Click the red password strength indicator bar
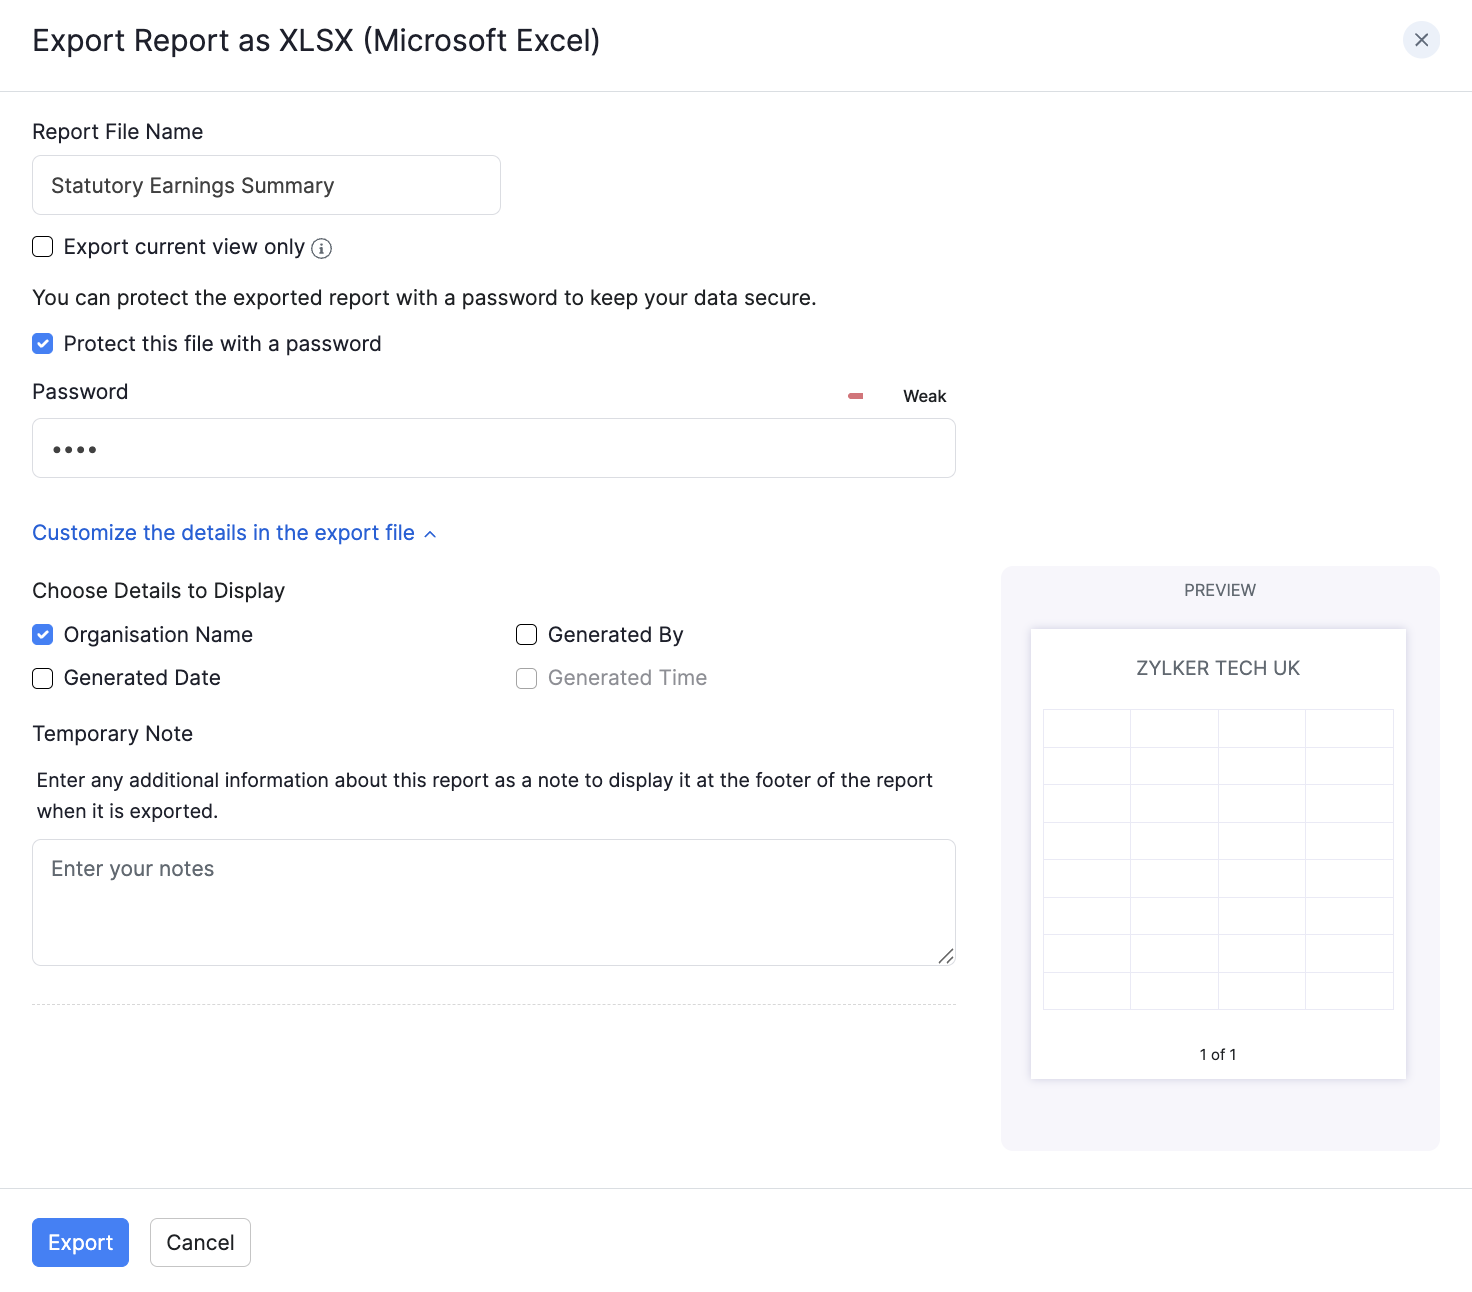1472x1292 pixels. (856, 396)
